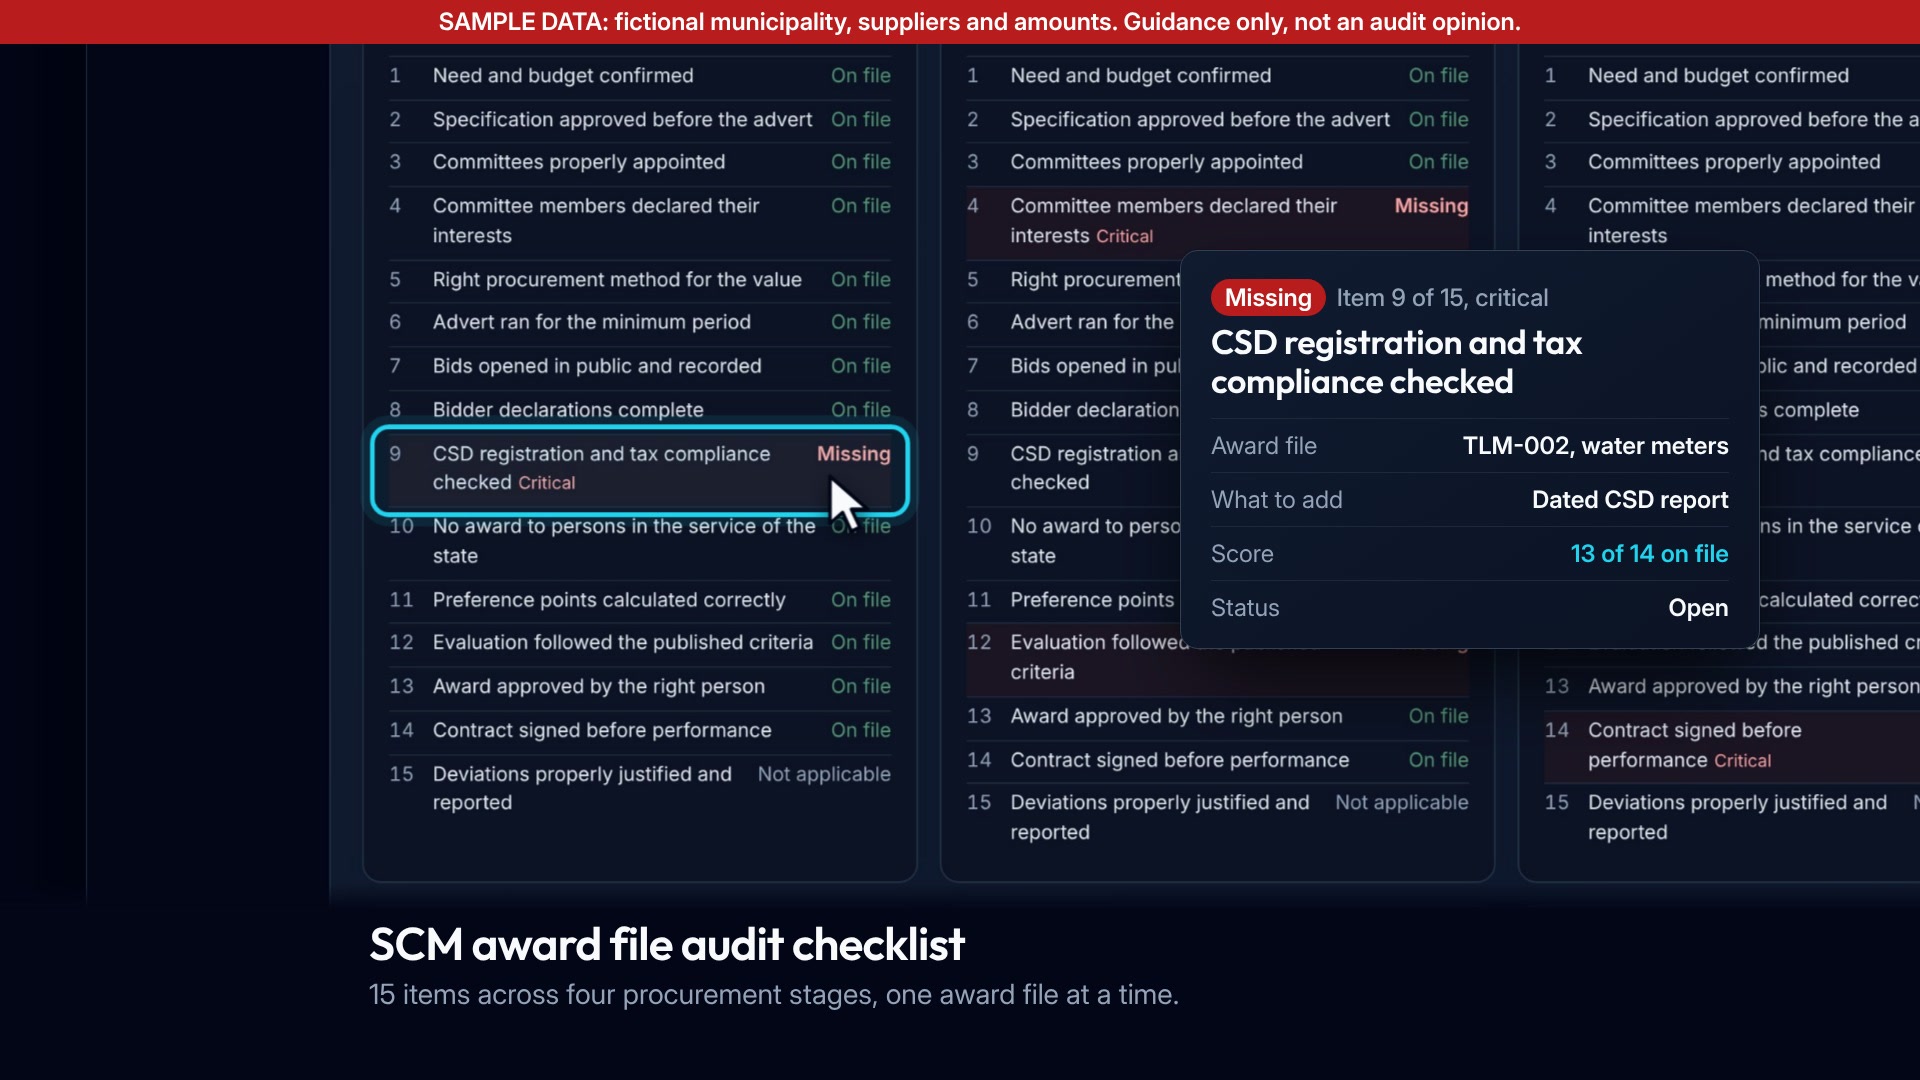The width and height of the screenshot is (1920, 1080).
Task: Click the Missing status on highlighted row 9
Action: (x=853, y=454)
